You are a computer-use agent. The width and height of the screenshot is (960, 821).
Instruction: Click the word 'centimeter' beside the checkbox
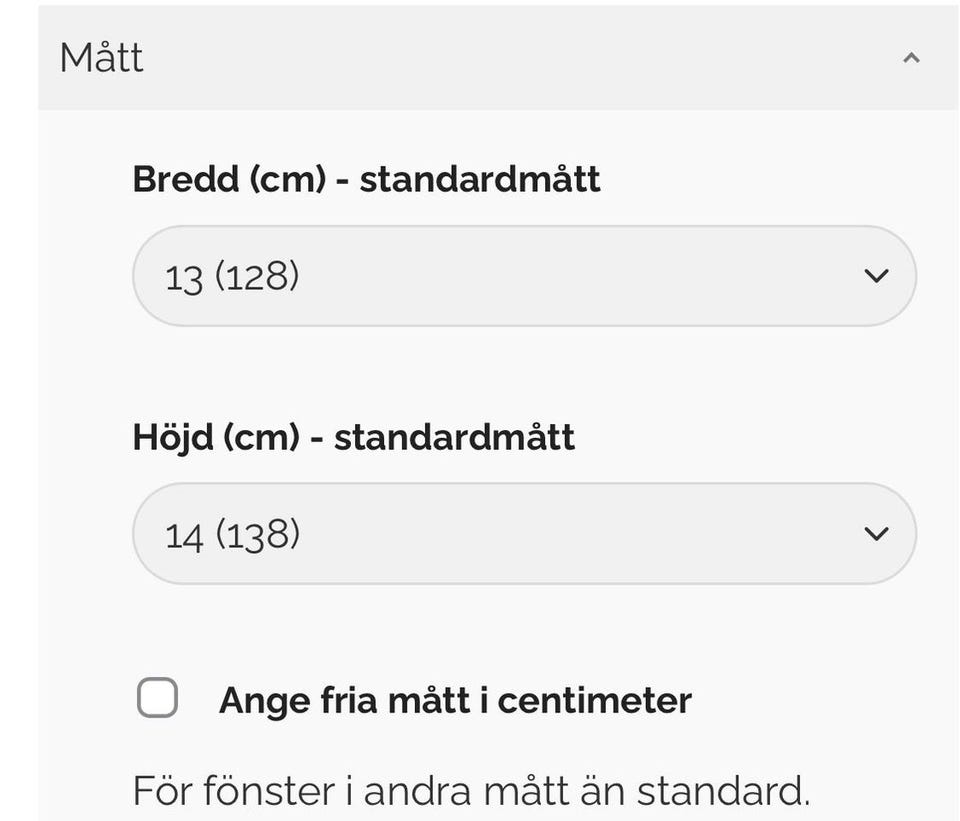tap(594, 700)
